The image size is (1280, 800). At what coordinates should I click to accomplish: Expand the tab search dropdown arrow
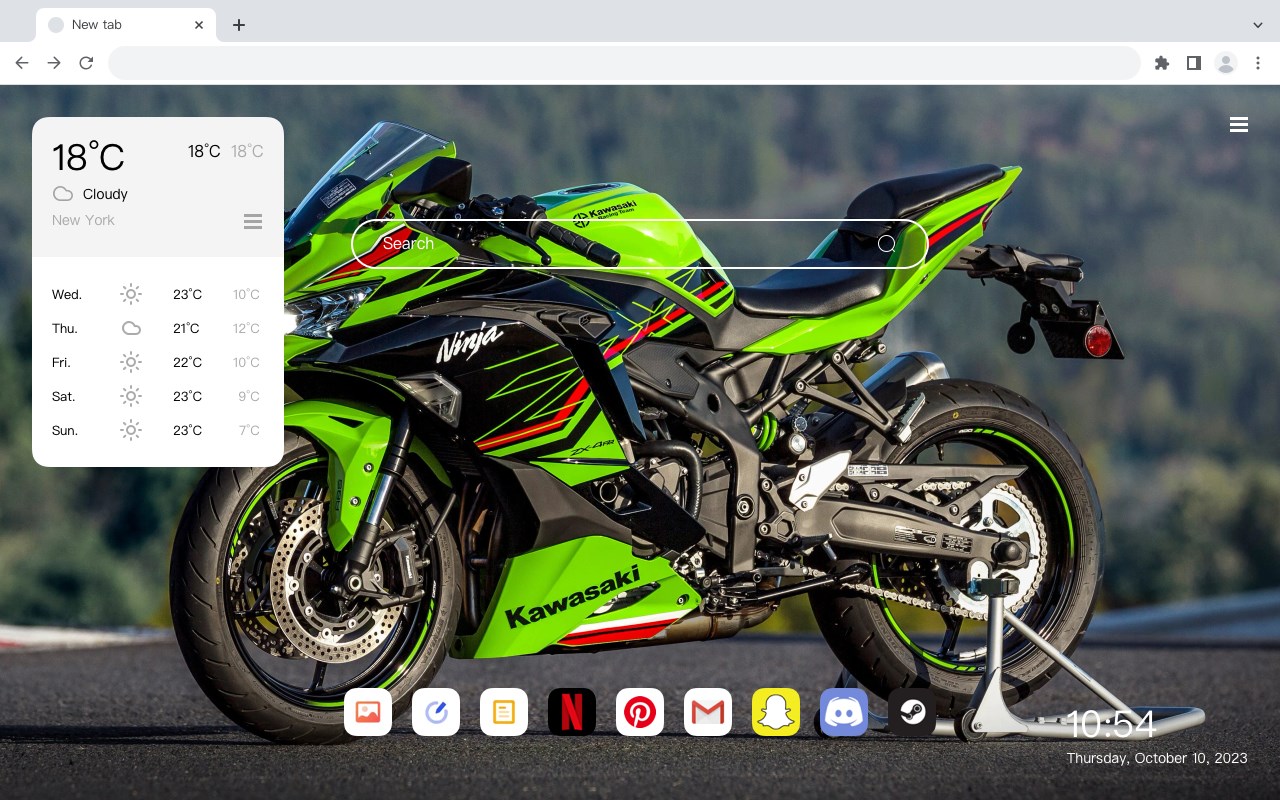[1258, 25]
